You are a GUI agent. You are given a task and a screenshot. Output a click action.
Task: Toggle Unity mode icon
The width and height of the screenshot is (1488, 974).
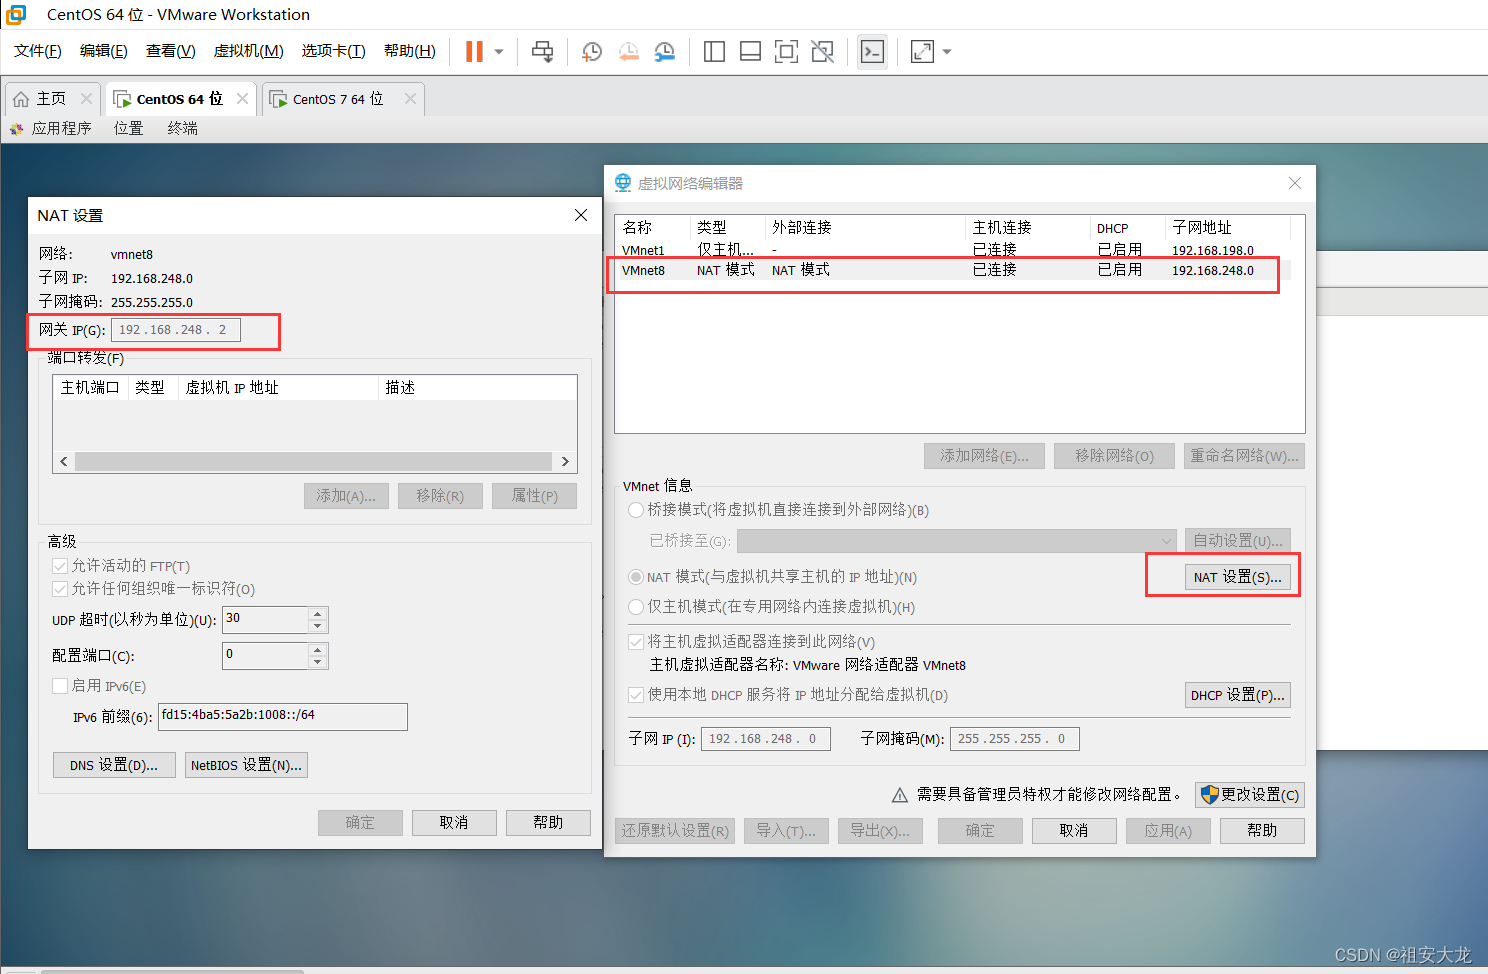[x=823, y=51]
